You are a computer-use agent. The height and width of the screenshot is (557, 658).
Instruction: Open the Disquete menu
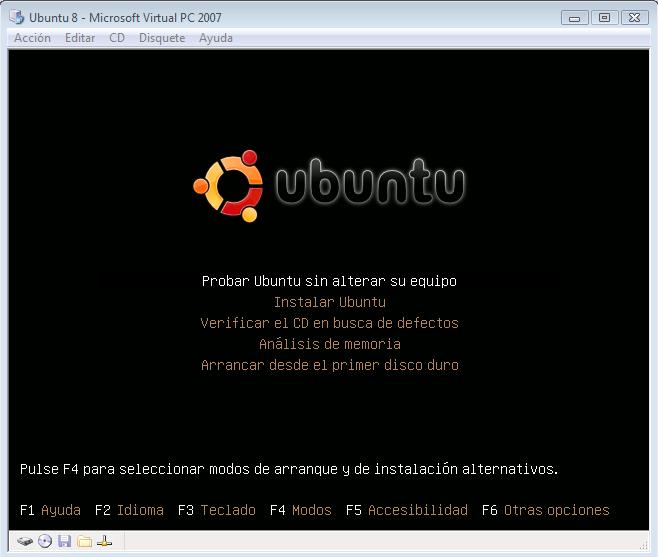coord(162,38)
